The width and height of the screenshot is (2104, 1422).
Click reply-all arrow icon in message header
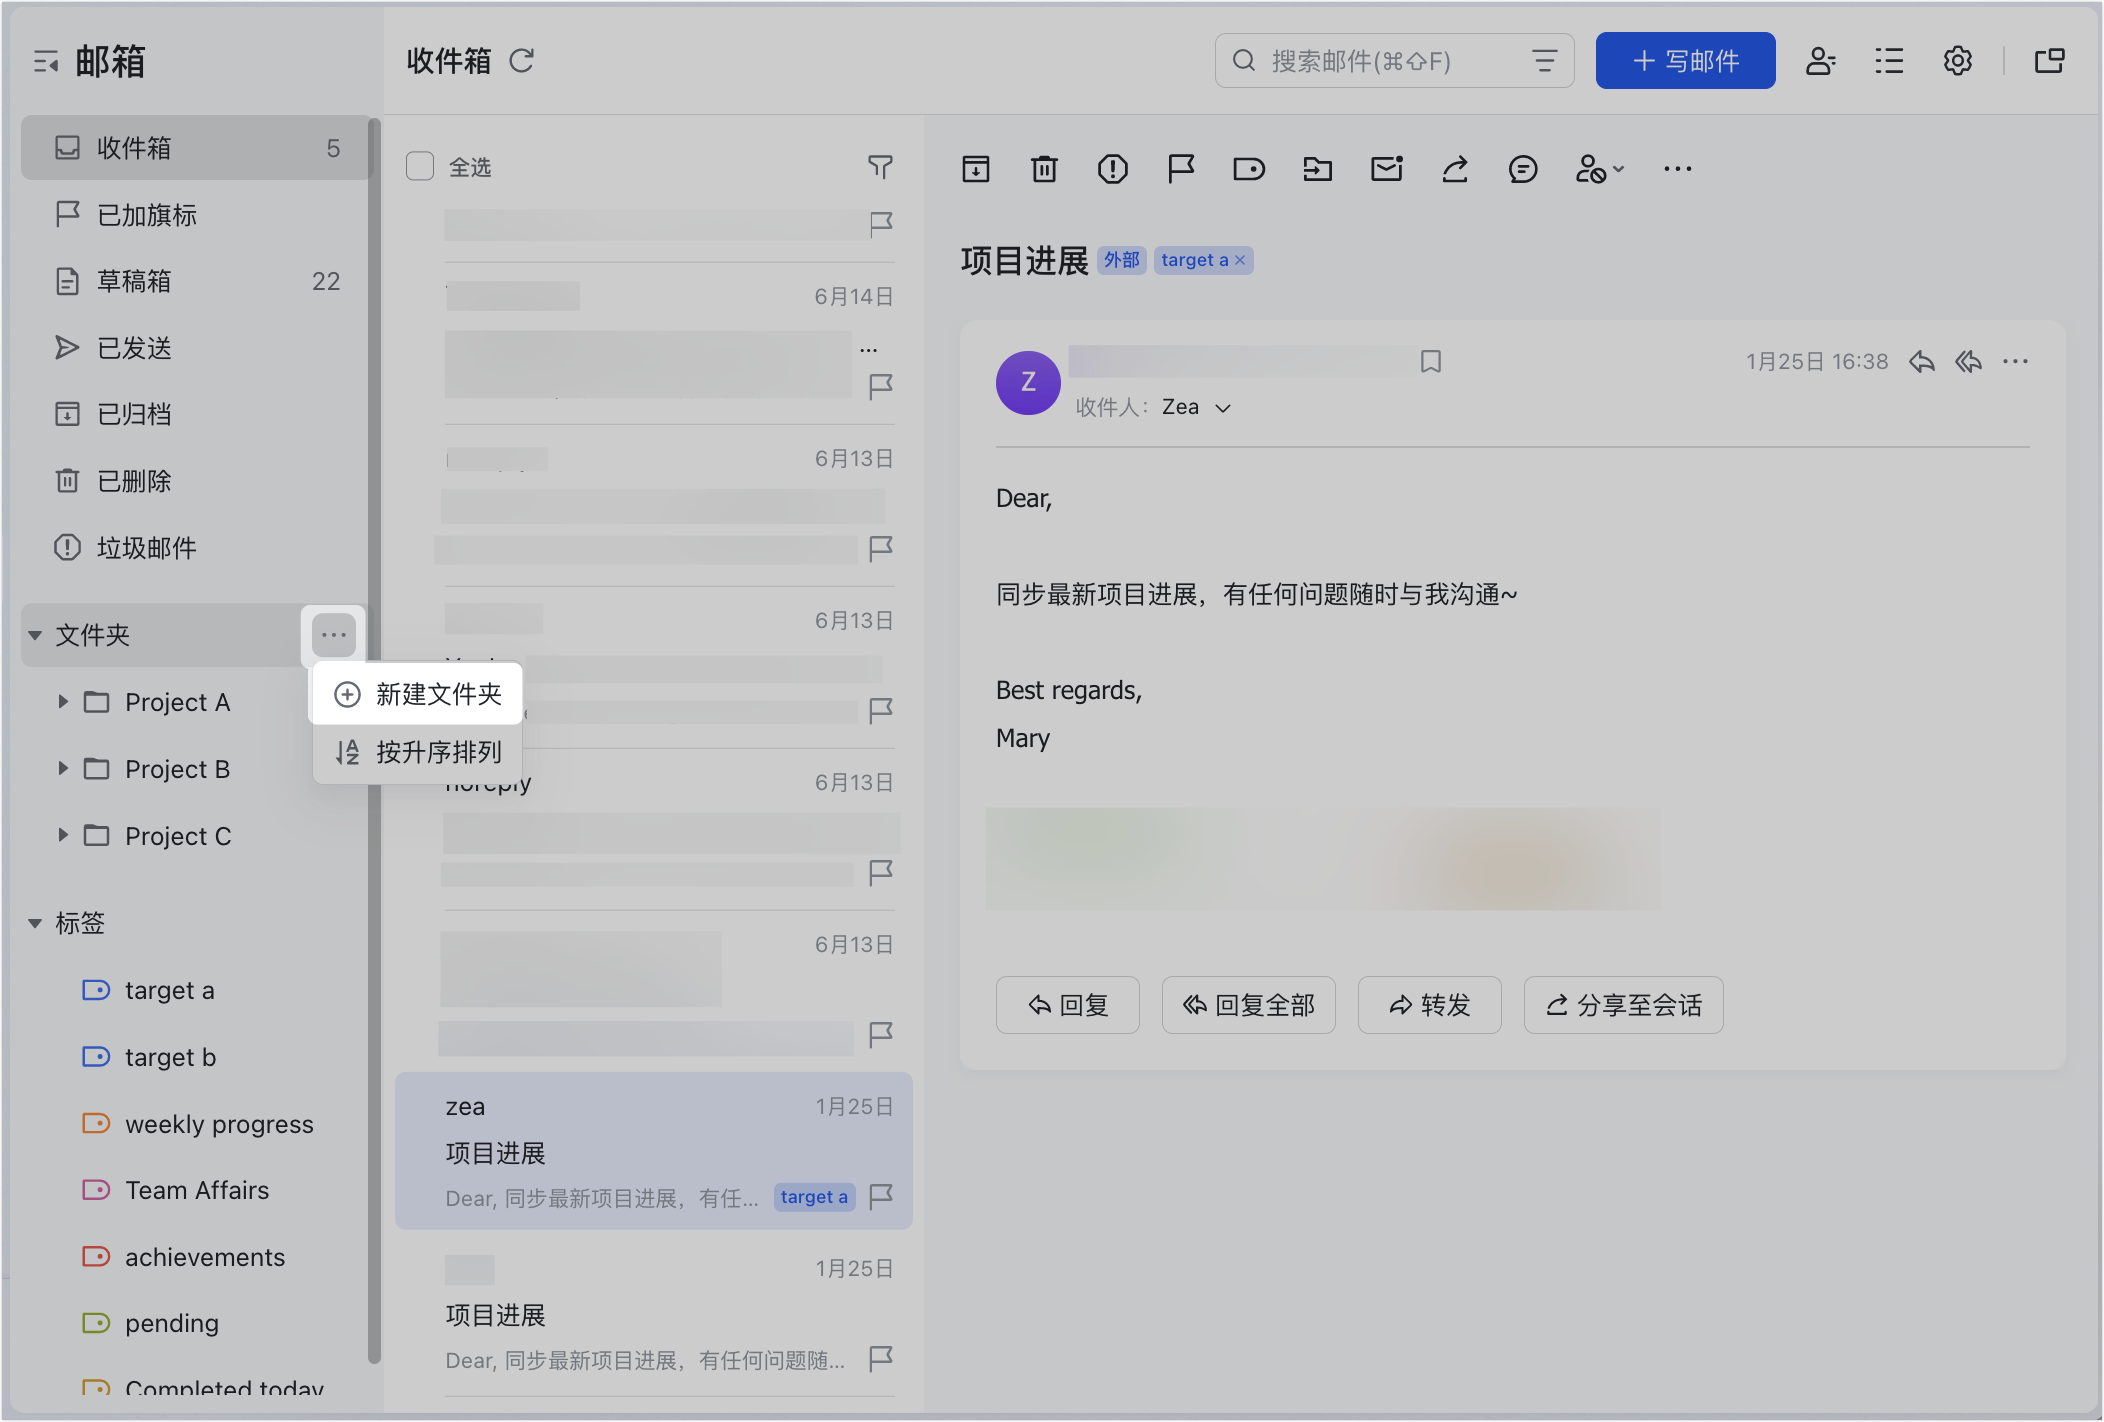[1969, 361]
